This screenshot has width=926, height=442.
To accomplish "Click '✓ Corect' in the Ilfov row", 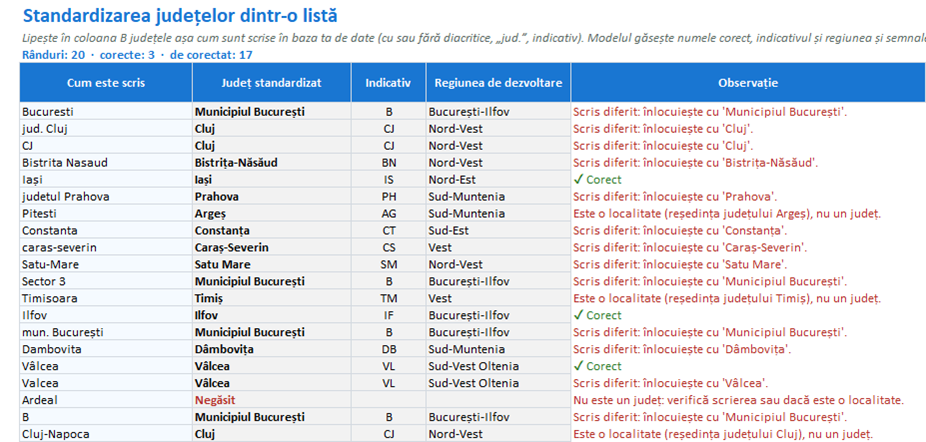I will (x=598, y=315).
